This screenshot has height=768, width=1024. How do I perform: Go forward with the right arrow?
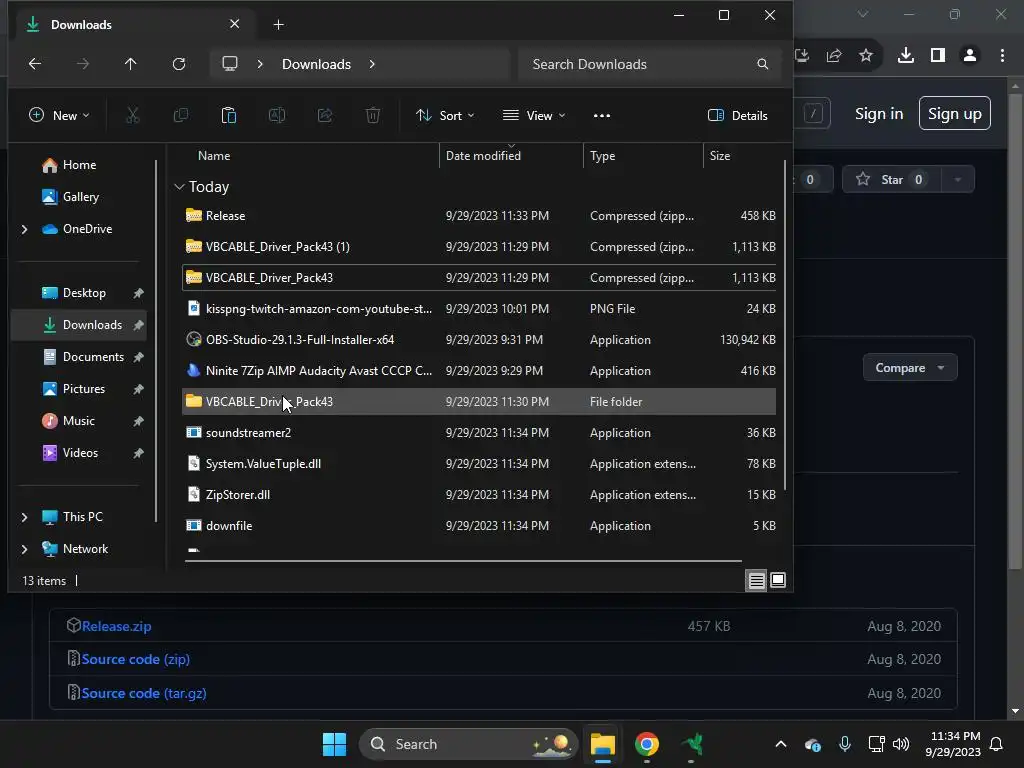82,64
